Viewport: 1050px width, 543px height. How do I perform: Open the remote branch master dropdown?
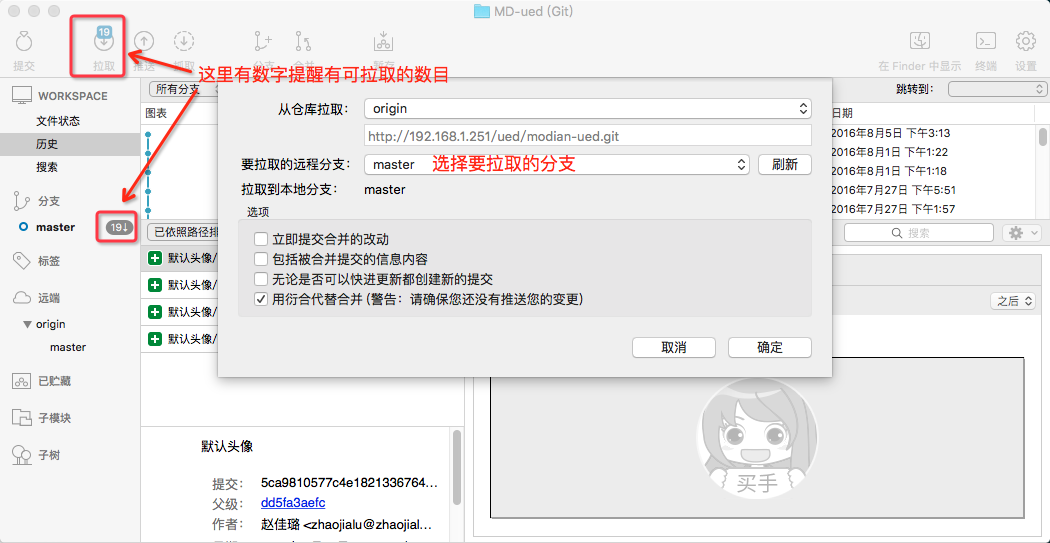point(556,164)
